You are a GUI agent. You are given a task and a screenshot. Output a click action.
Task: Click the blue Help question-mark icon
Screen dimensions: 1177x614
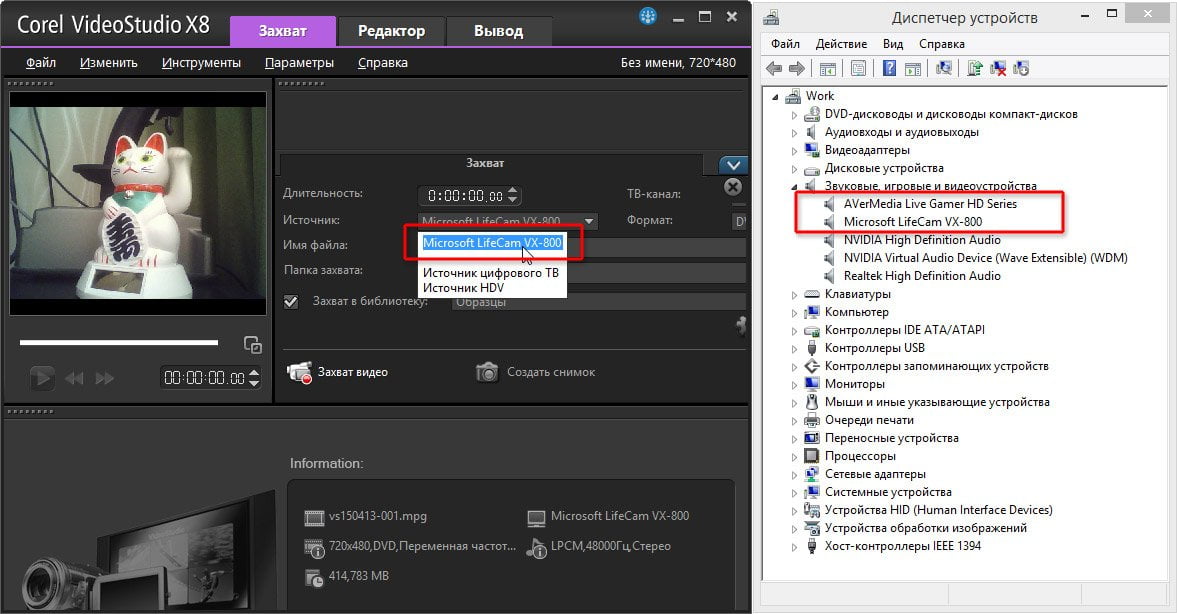click(x=890, y=69)
